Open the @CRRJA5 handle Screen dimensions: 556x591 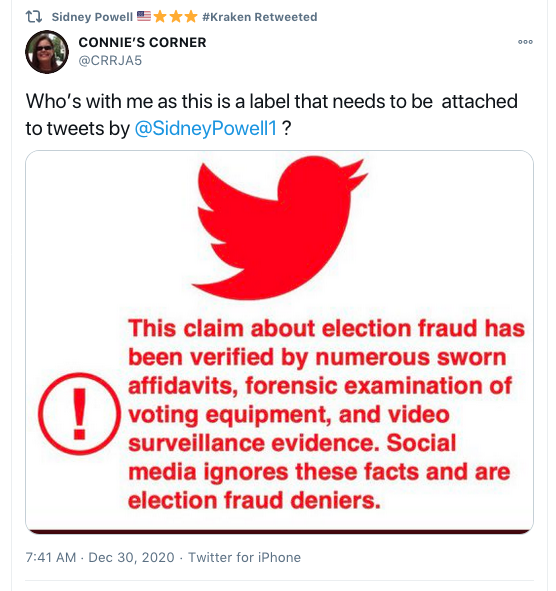coord(110,60)
